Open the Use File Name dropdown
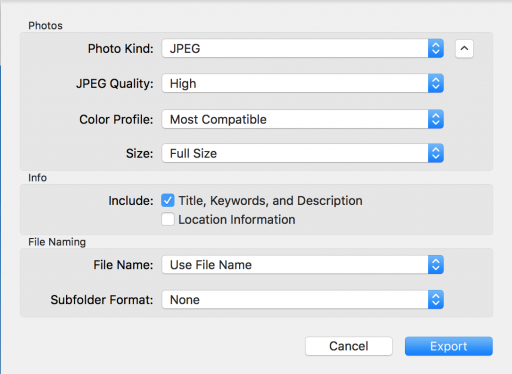Image resolution: width=512 pixels, height=374 pixels. click(x=303, y=265)
